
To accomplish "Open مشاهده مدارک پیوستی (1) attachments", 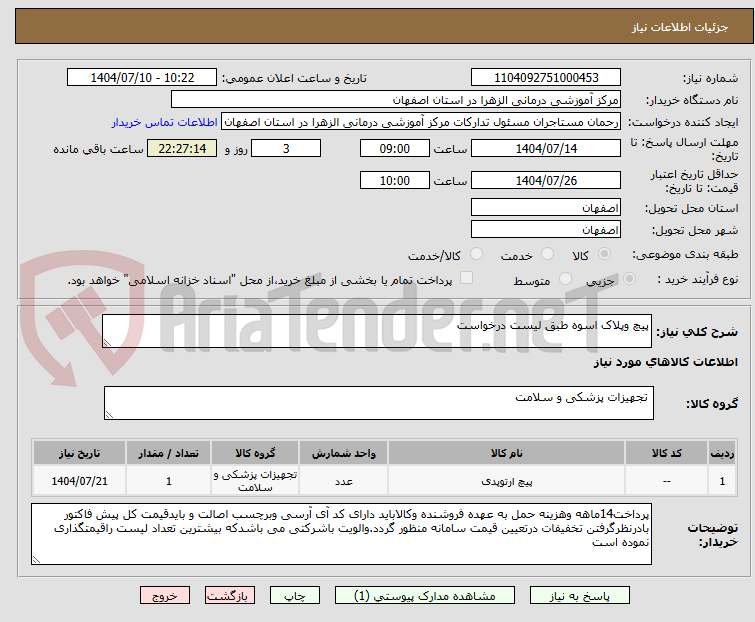I will [x=425, y=596].
